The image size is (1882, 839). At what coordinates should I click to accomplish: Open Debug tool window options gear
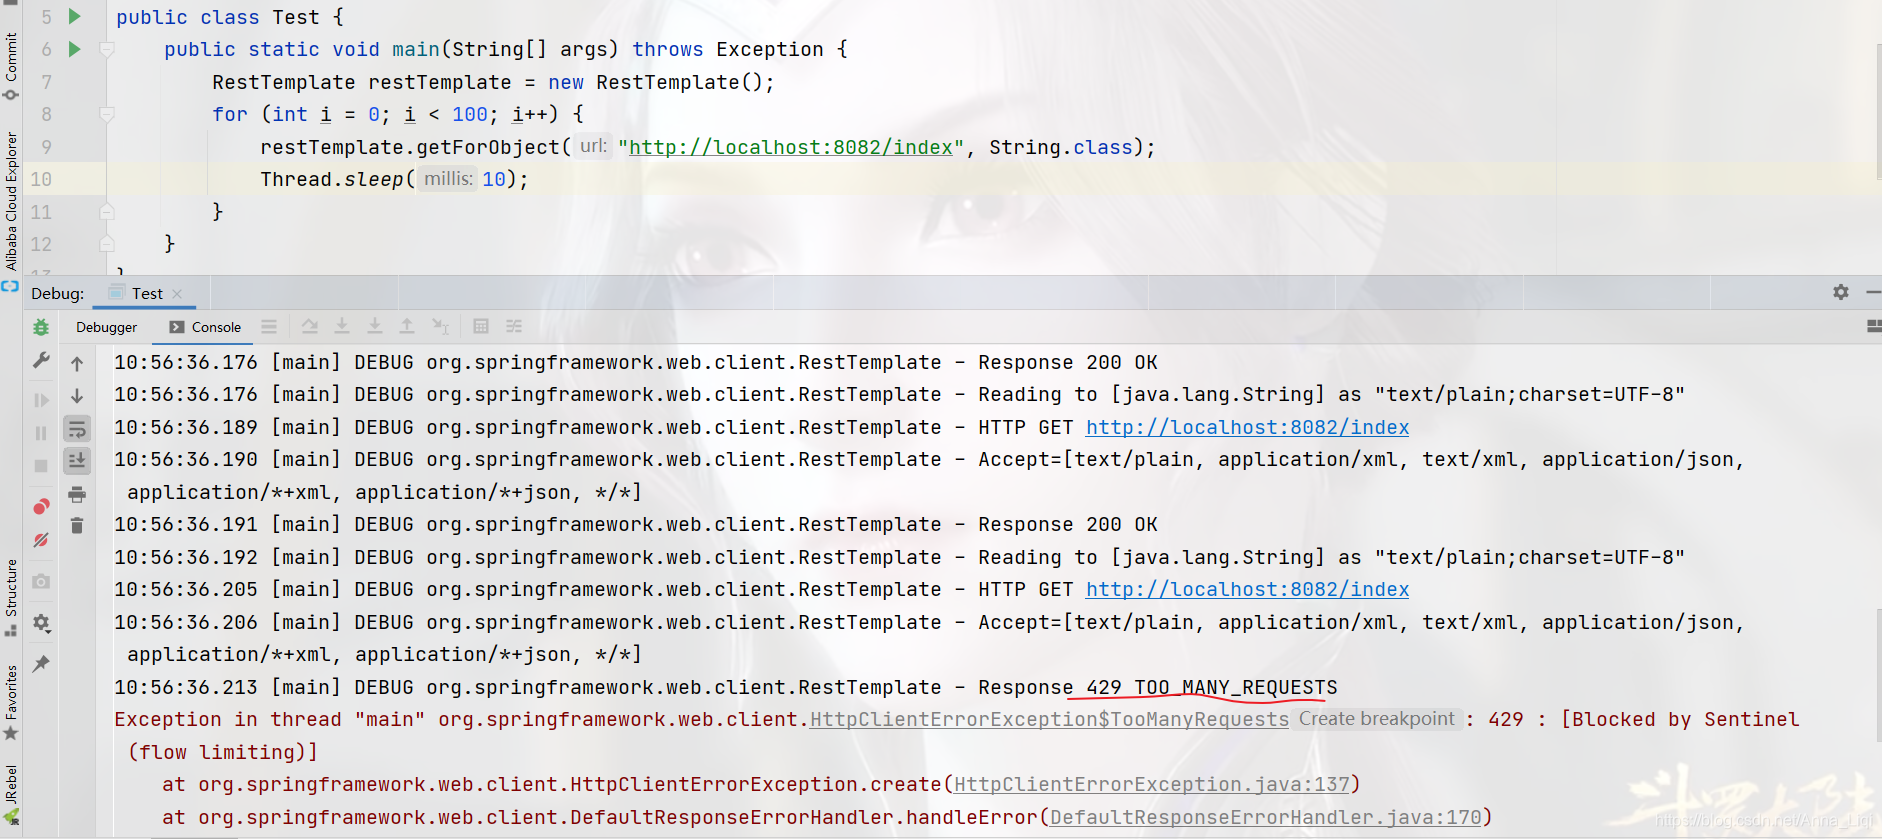click(x=1841, y=292)
